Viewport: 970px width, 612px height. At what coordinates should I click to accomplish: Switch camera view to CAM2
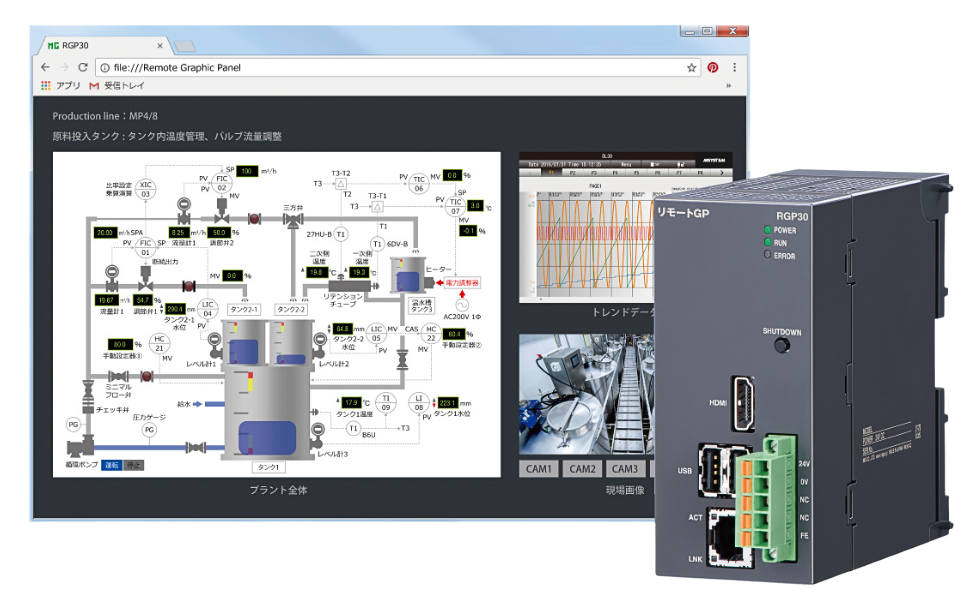click(x=582, y=469)
